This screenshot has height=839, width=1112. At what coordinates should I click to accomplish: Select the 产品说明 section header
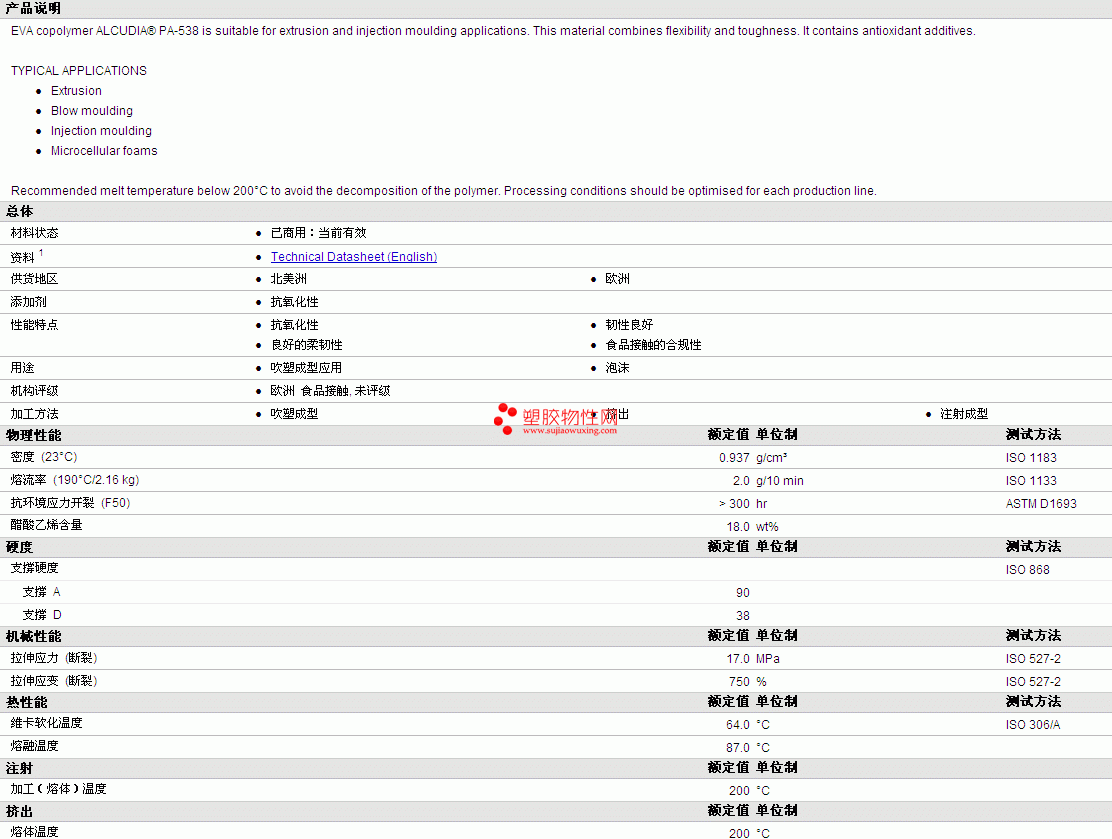click(x=33, y=9)
